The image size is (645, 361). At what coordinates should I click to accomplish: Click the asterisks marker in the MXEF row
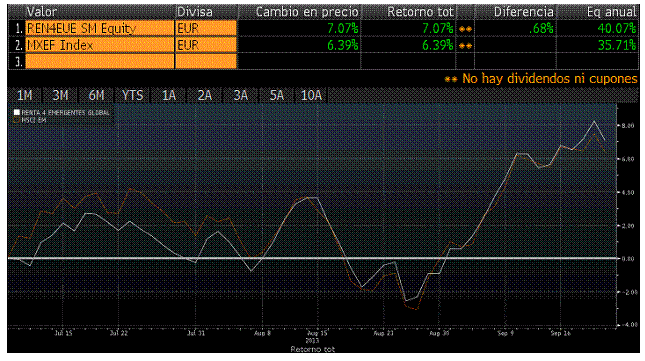(x=465, y=46)
